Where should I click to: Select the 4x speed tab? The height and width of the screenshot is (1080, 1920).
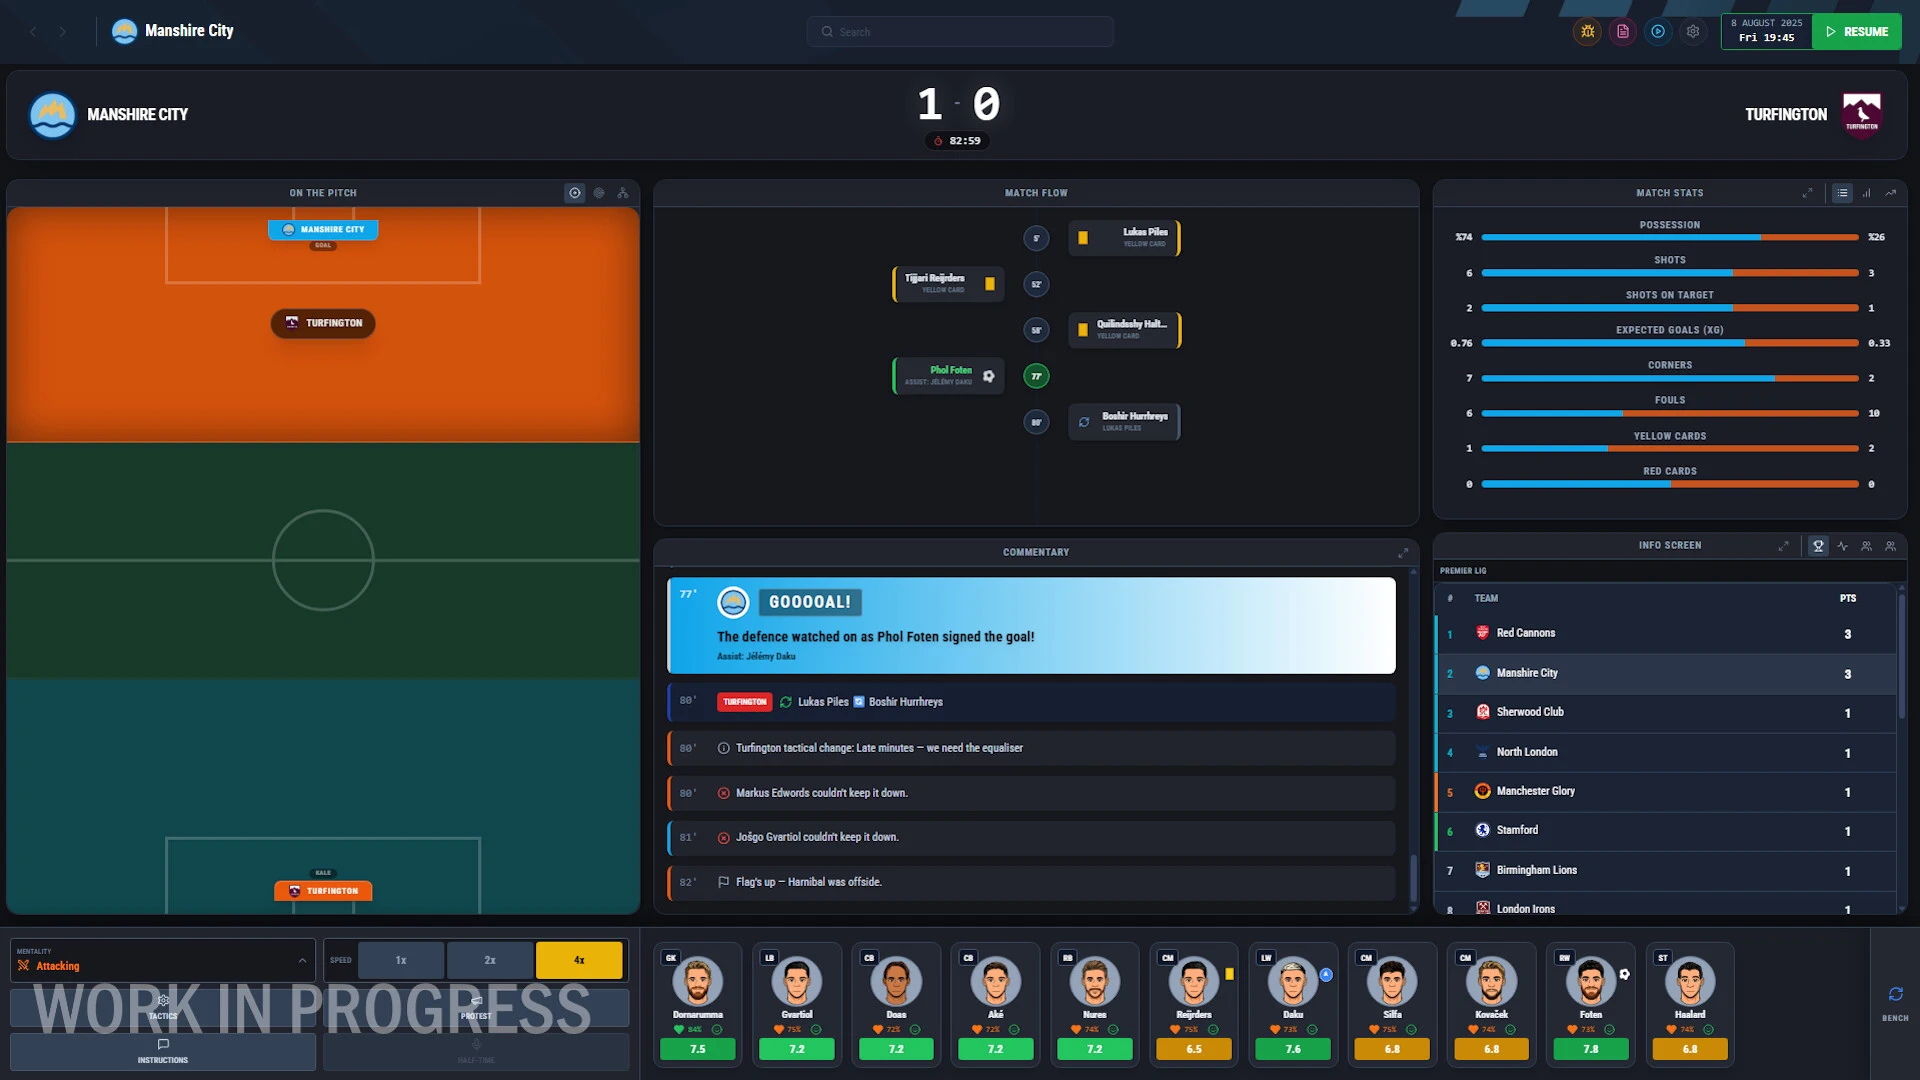point(579,960)
